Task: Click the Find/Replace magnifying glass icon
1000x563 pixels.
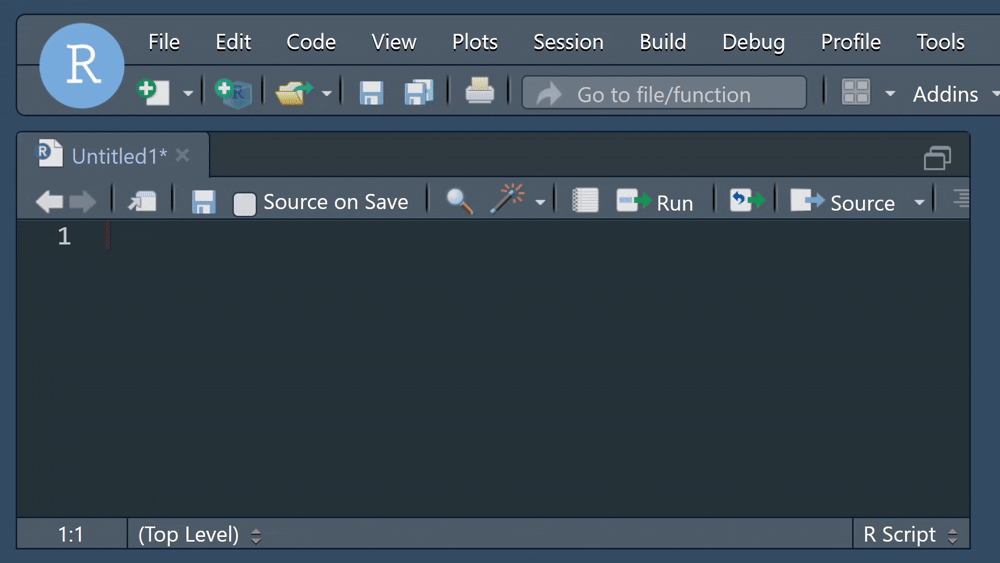Action: click(x=459, y=201)
